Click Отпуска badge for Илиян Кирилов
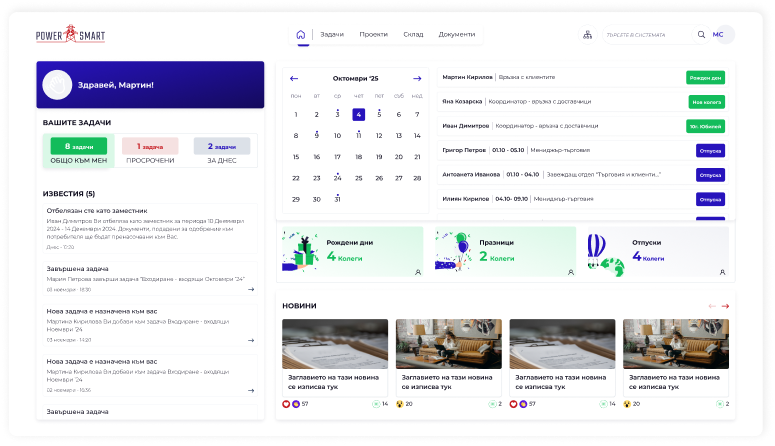Image resolution: width=775 pixels, height=446 pixels. [x=710, y=199]
